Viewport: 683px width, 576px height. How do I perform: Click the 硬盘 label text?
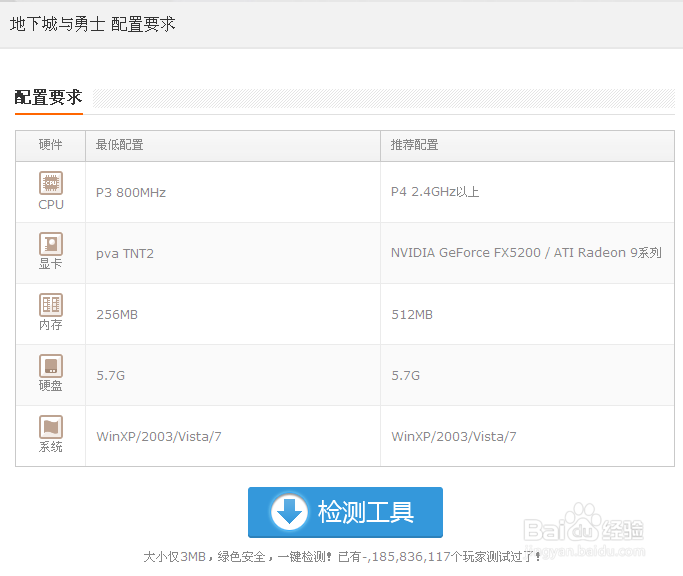pos(51,386)
